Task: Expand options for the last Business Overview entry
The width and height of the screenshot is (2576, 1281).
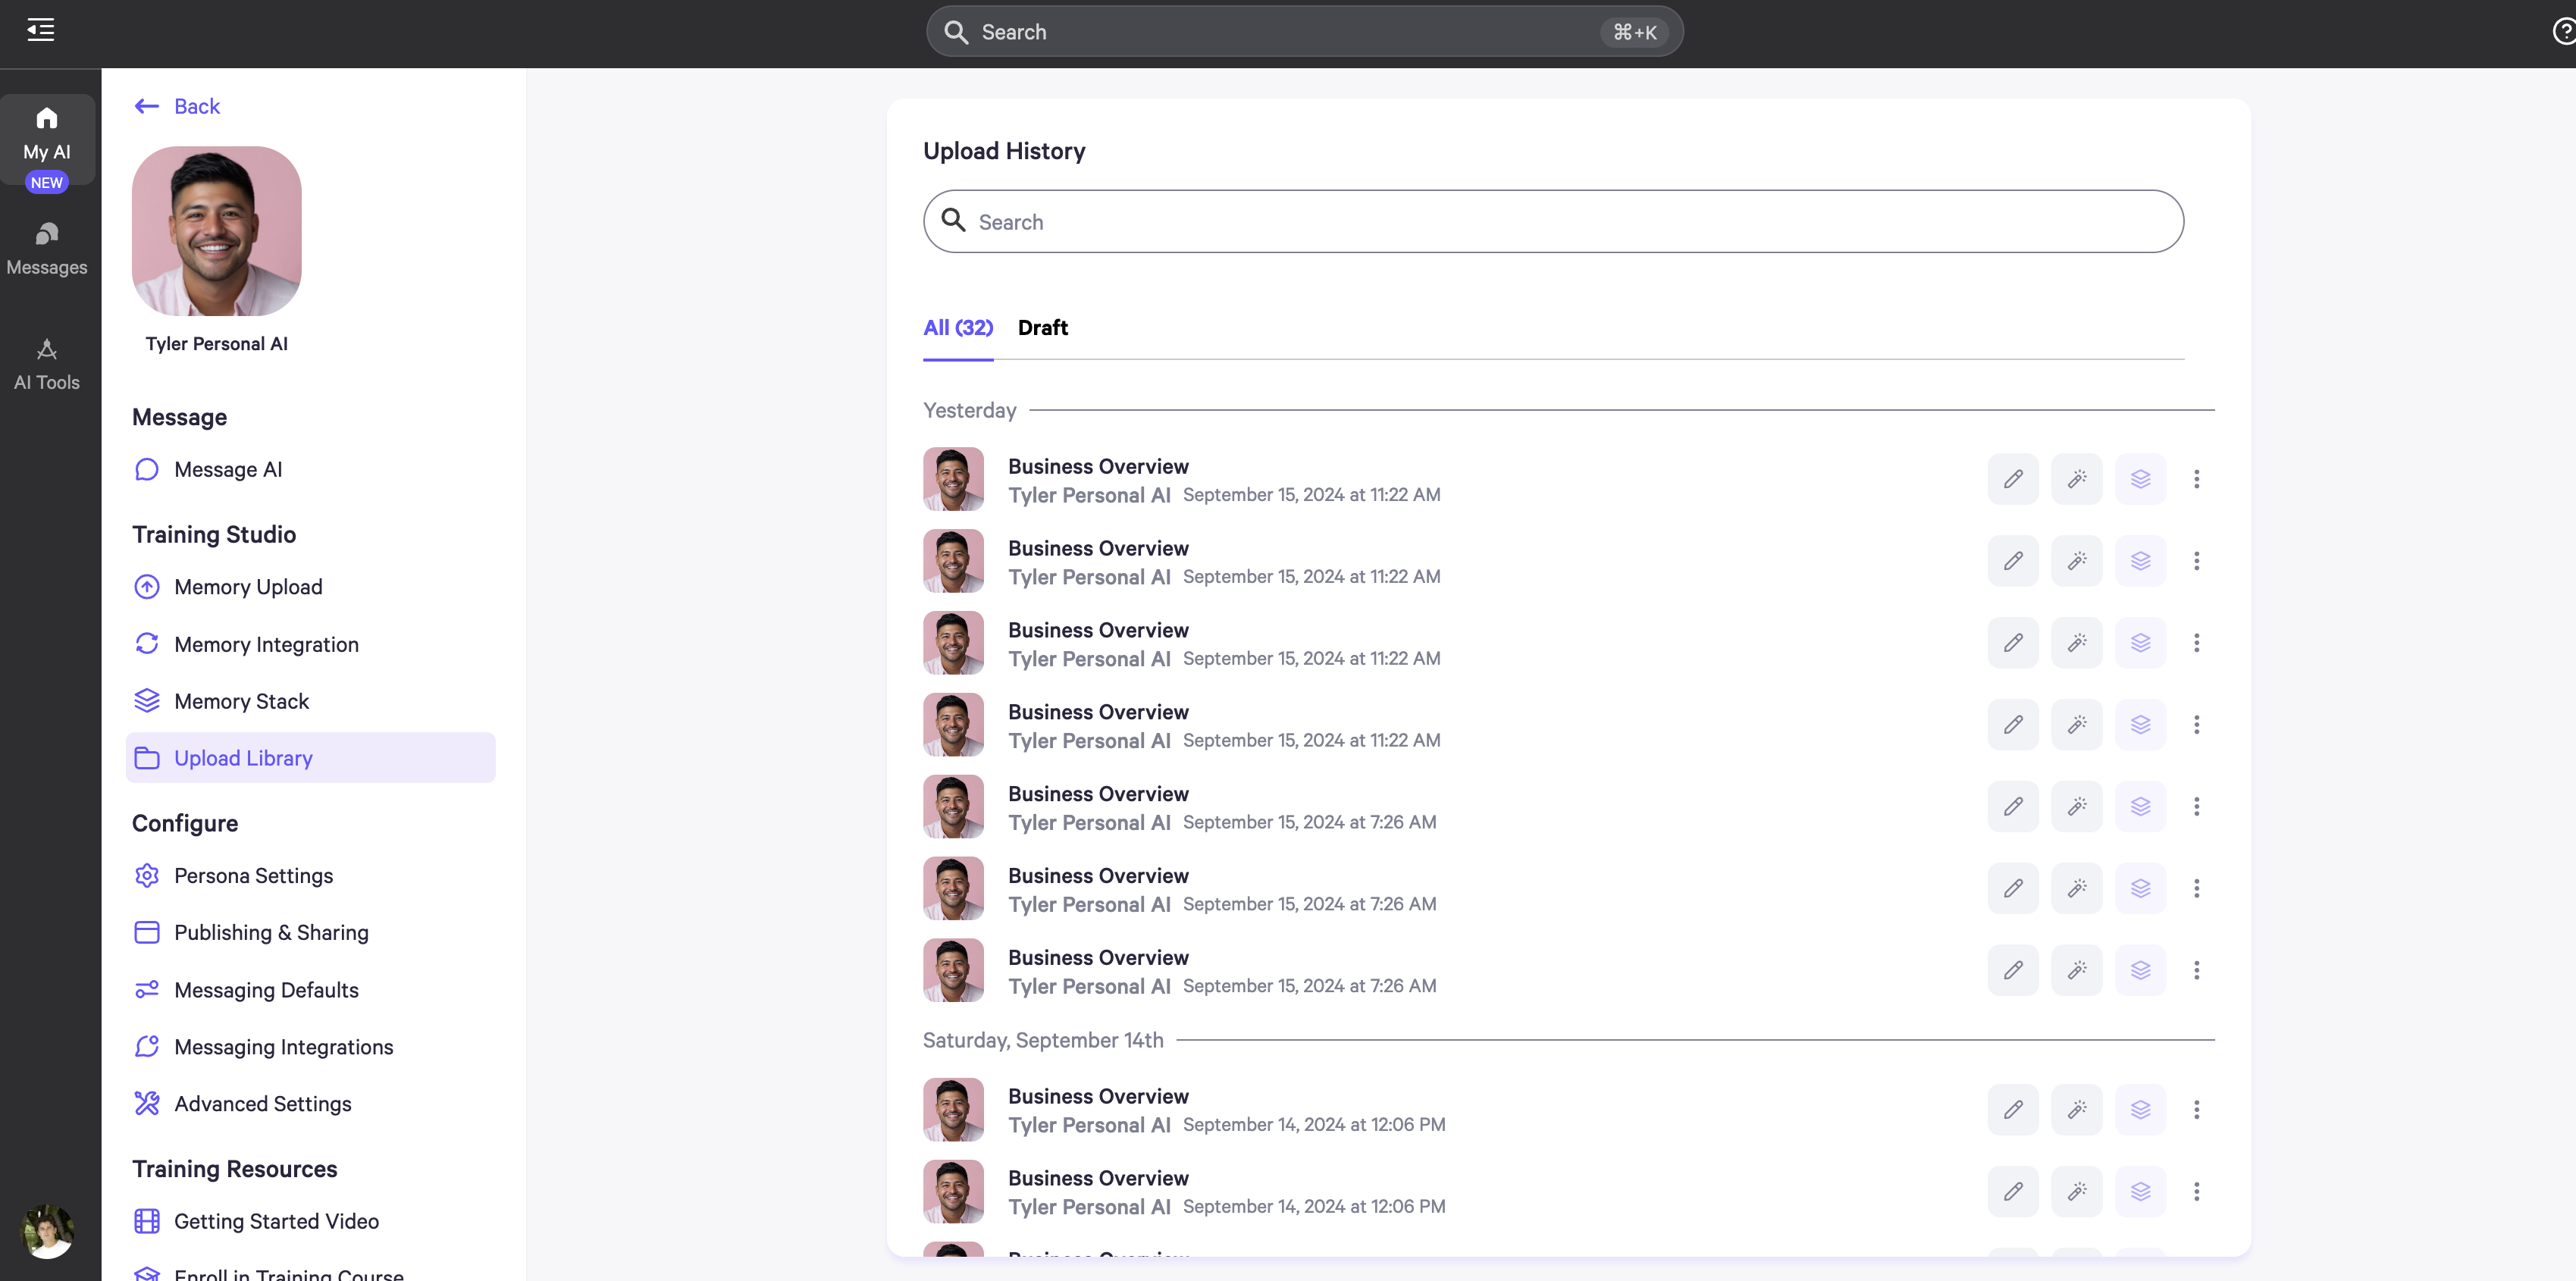Action: pyautogui.click(x=2196, y=1191)
